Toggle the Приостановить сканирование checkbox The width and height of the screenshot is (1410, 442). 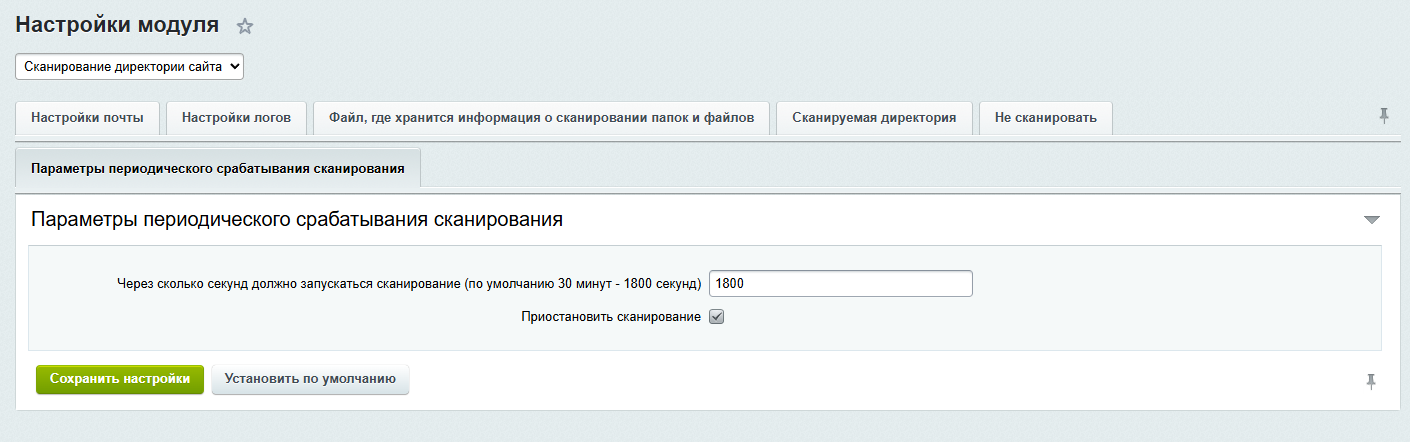click(x=716, y=317)
